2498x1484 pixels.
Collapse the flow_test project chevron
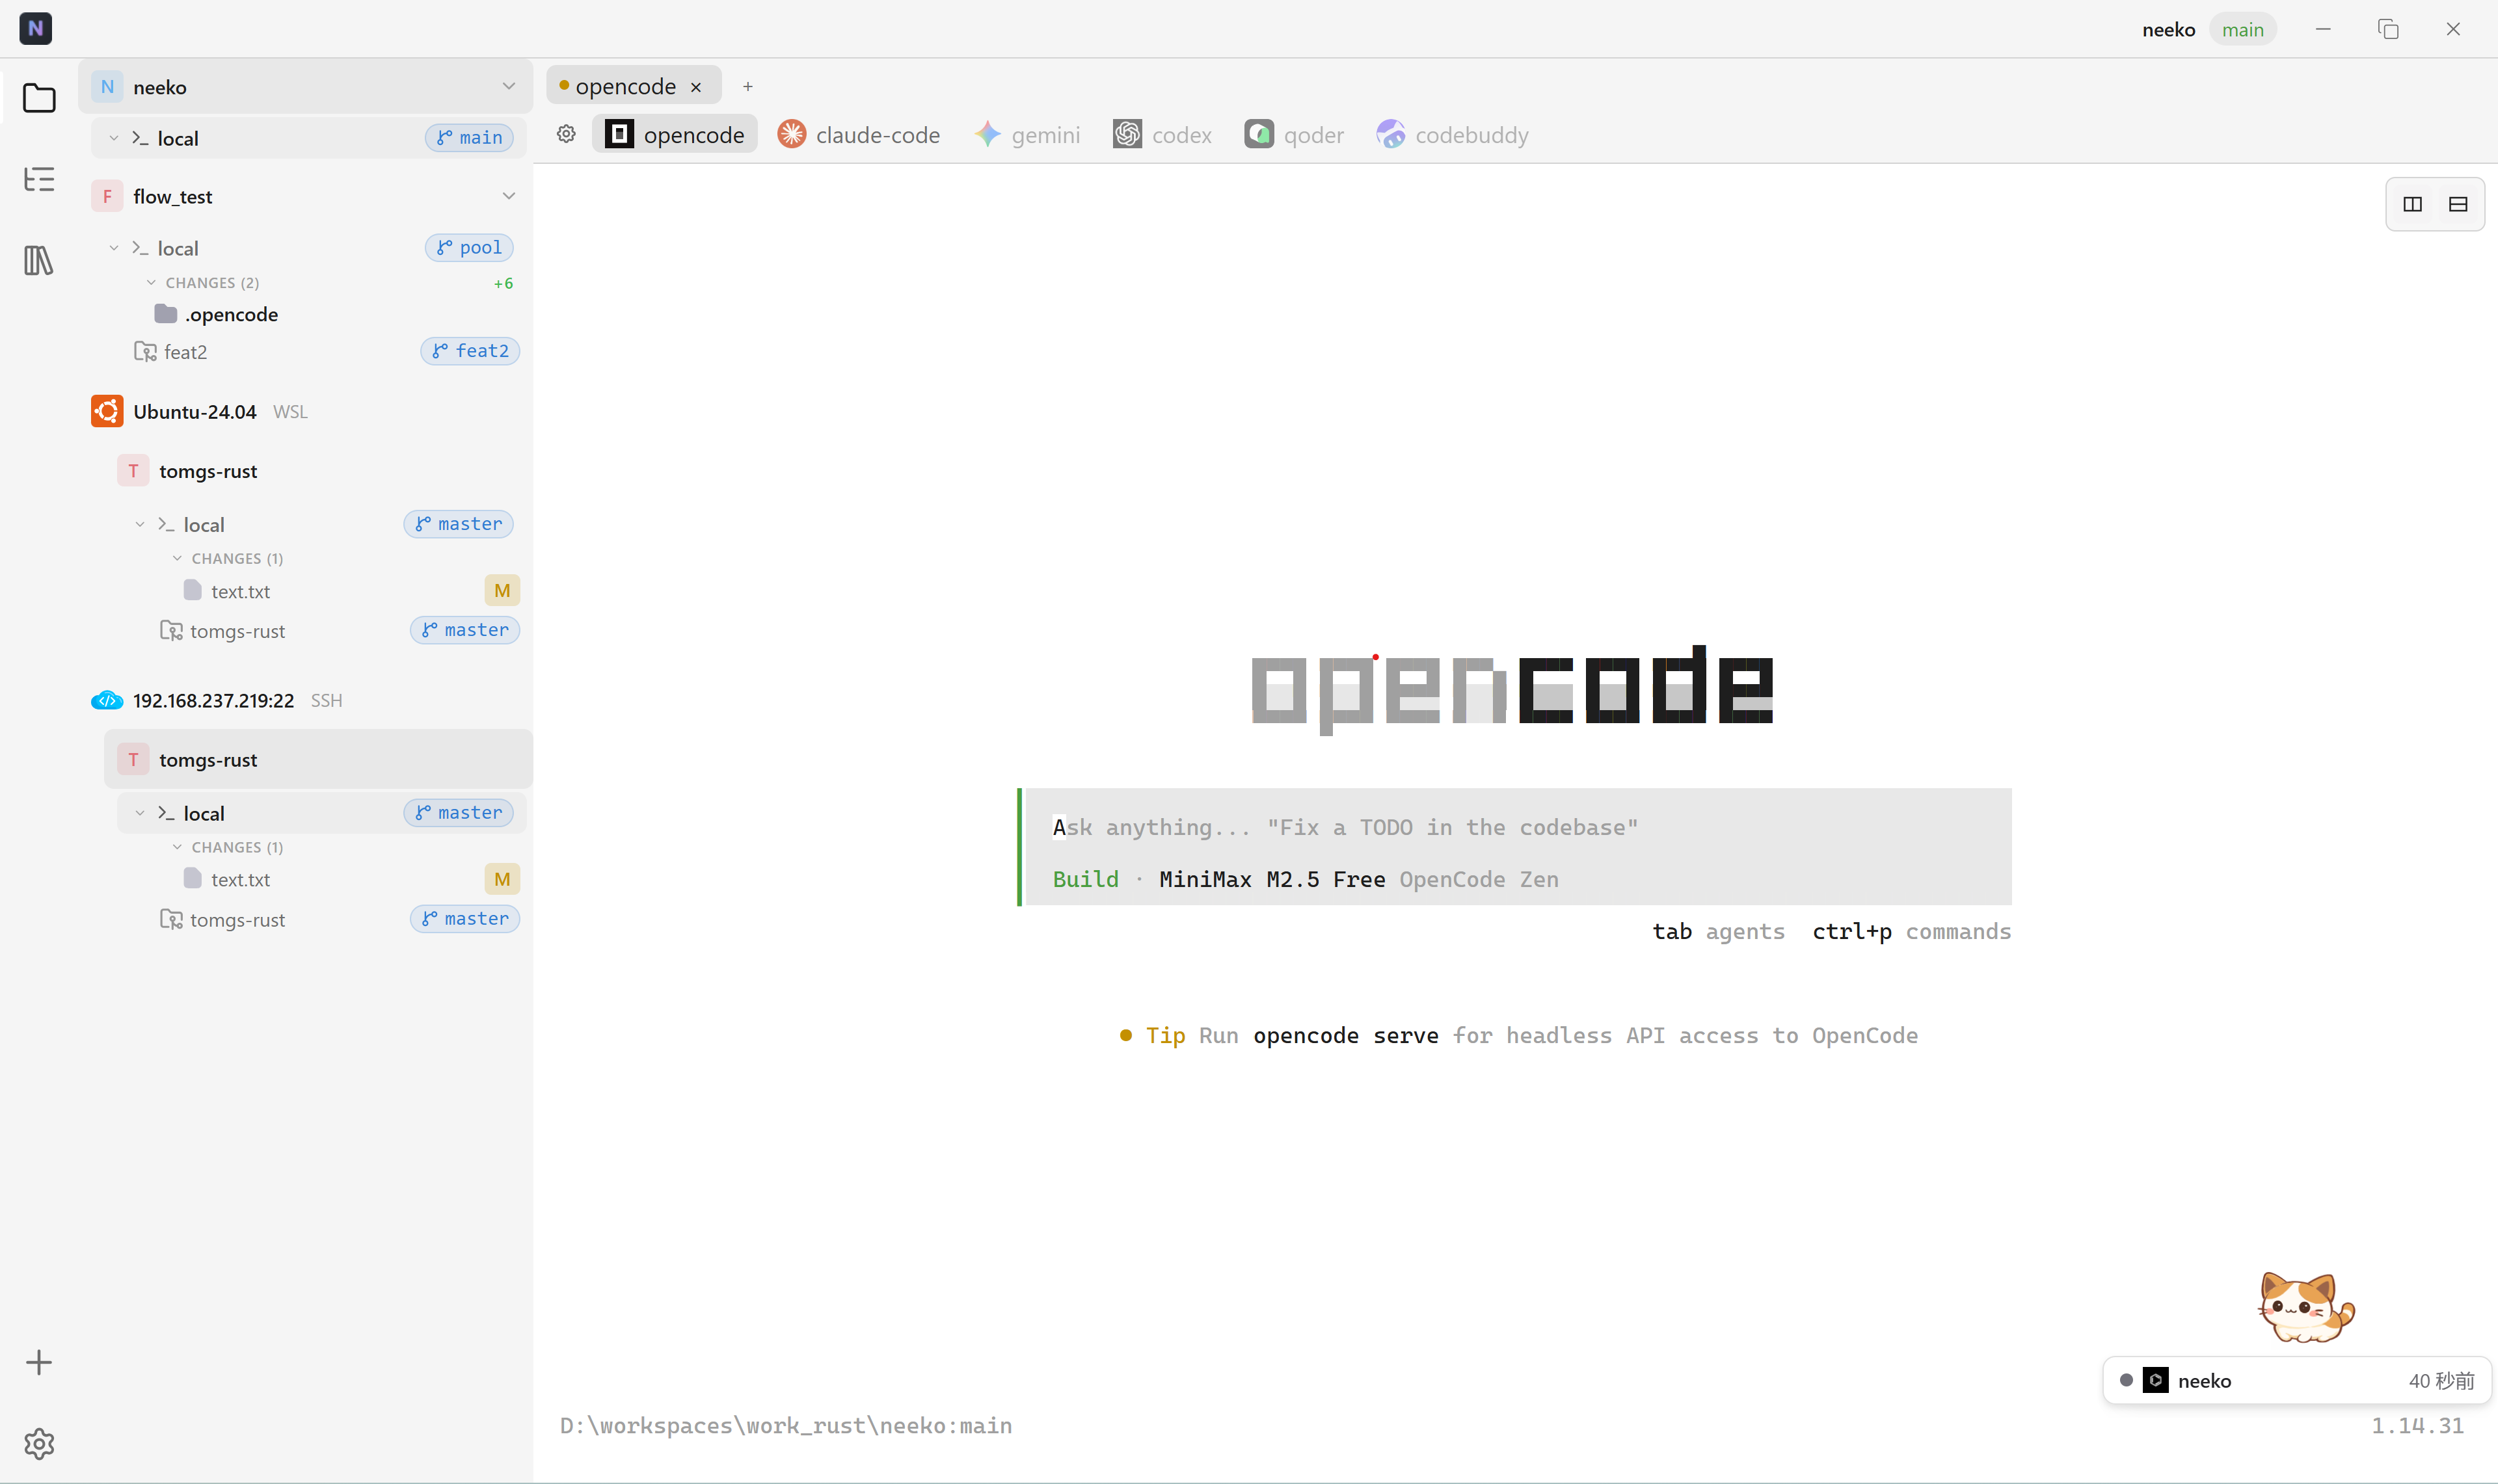pos(509,196)
